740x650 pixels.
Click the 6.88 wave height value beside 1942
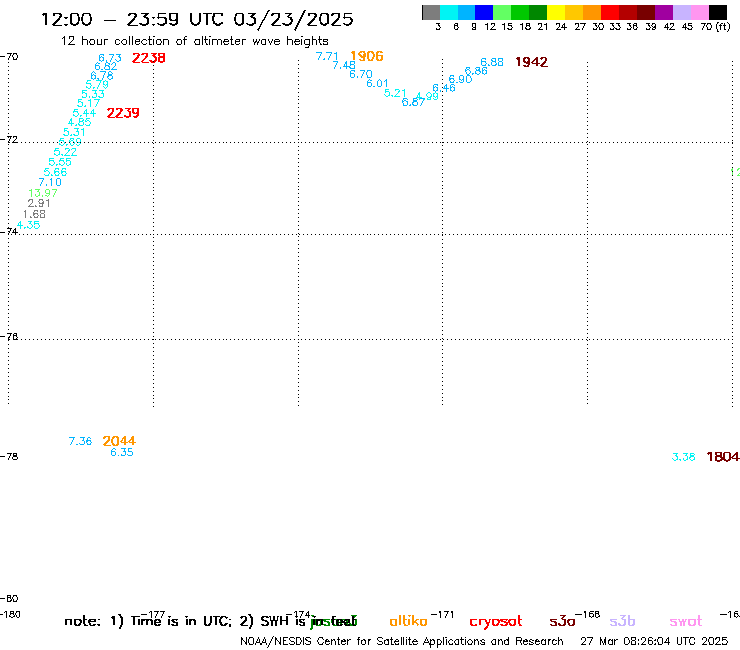(x=492, y=62)
